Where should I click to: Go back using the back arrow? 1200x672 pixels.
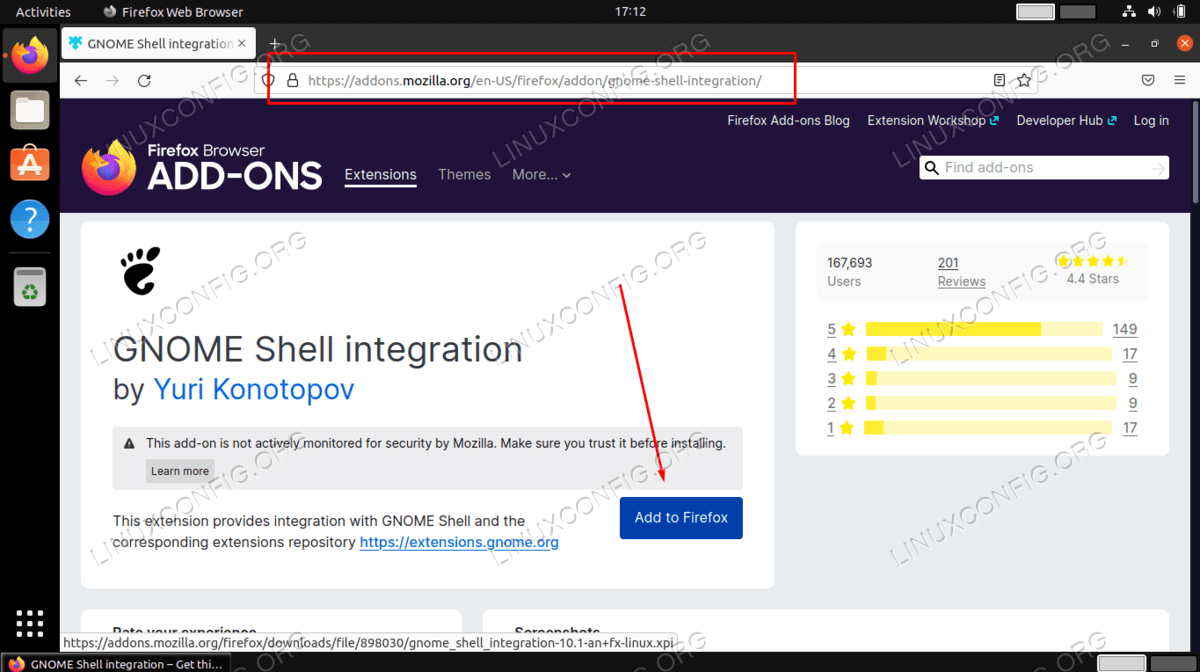tap(81, 81)
